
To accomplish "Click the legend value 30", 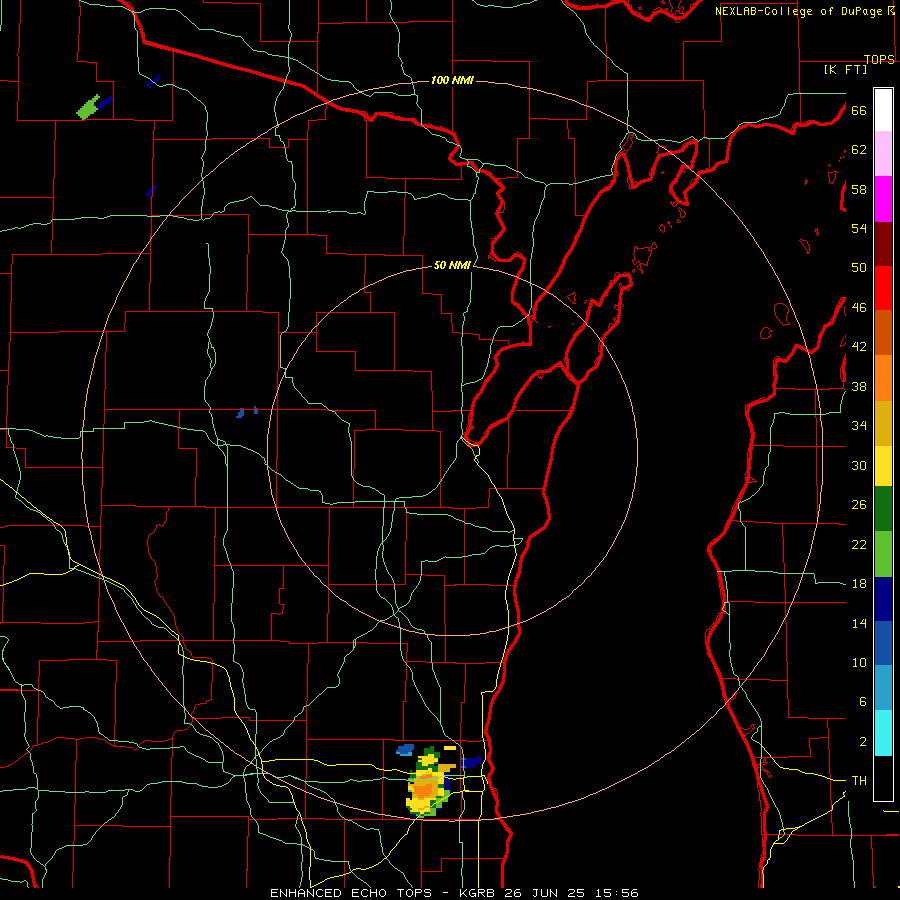I will click(x=859, y=465).
